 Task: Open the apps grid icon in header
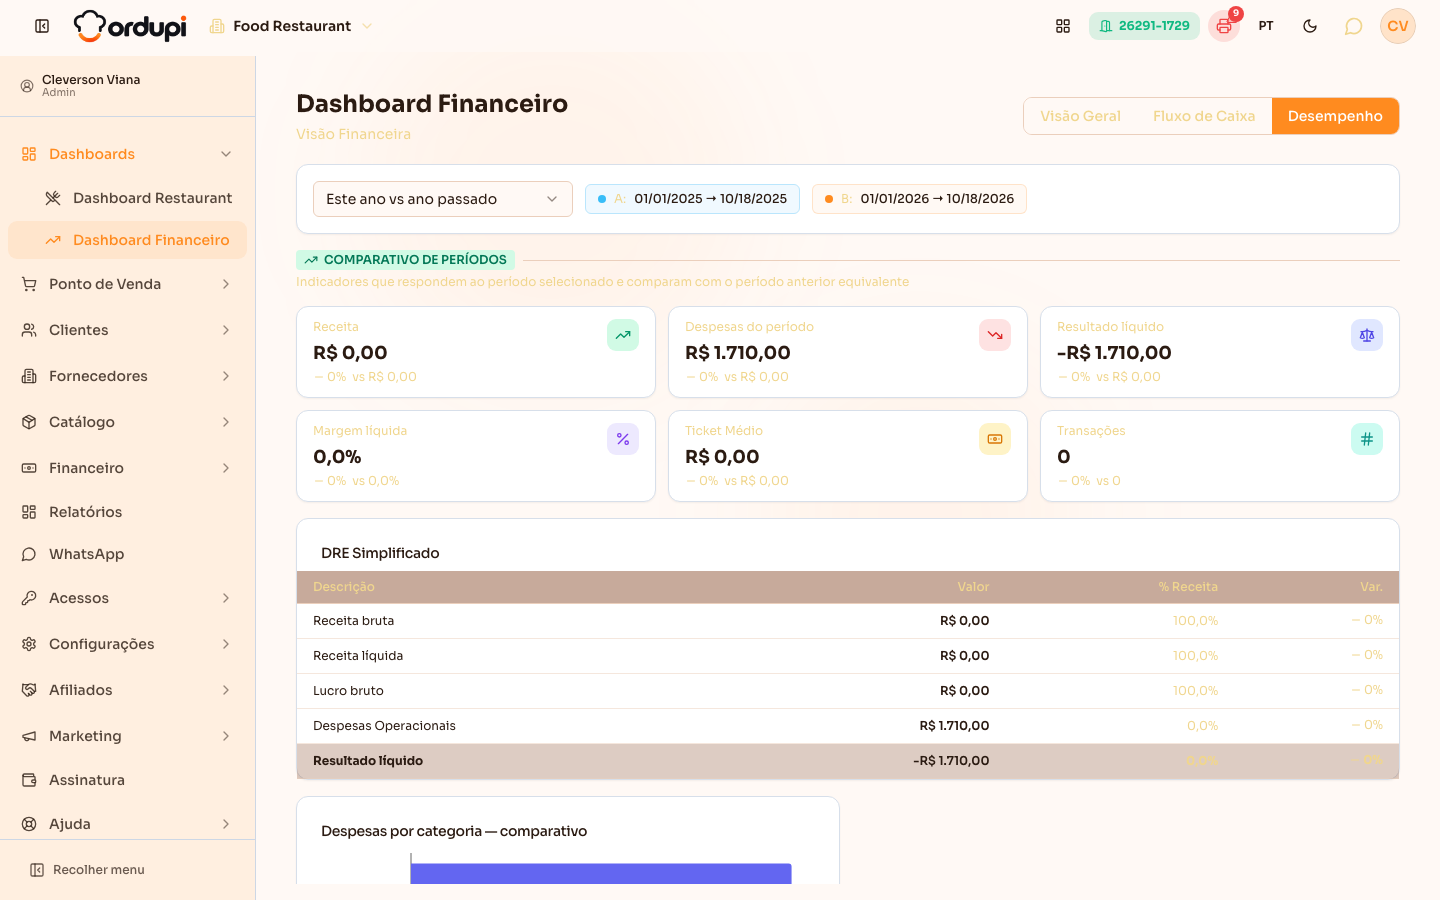click(1063, 26)
